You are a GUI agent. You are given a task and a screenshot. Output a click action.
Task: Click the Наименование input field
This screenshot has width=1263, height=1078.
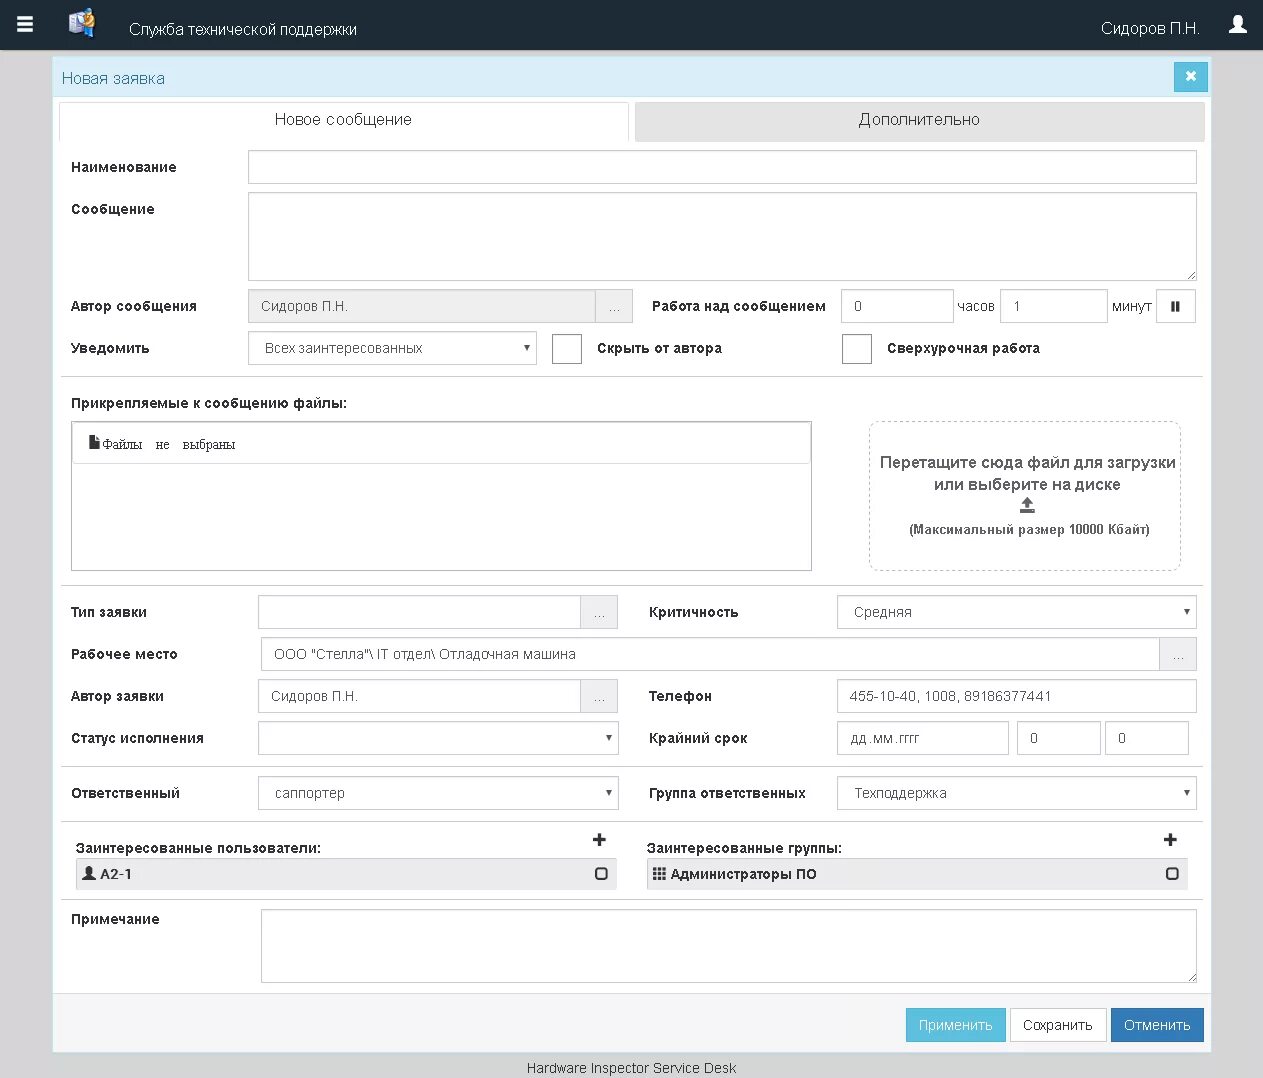click(x=722, y=167)
